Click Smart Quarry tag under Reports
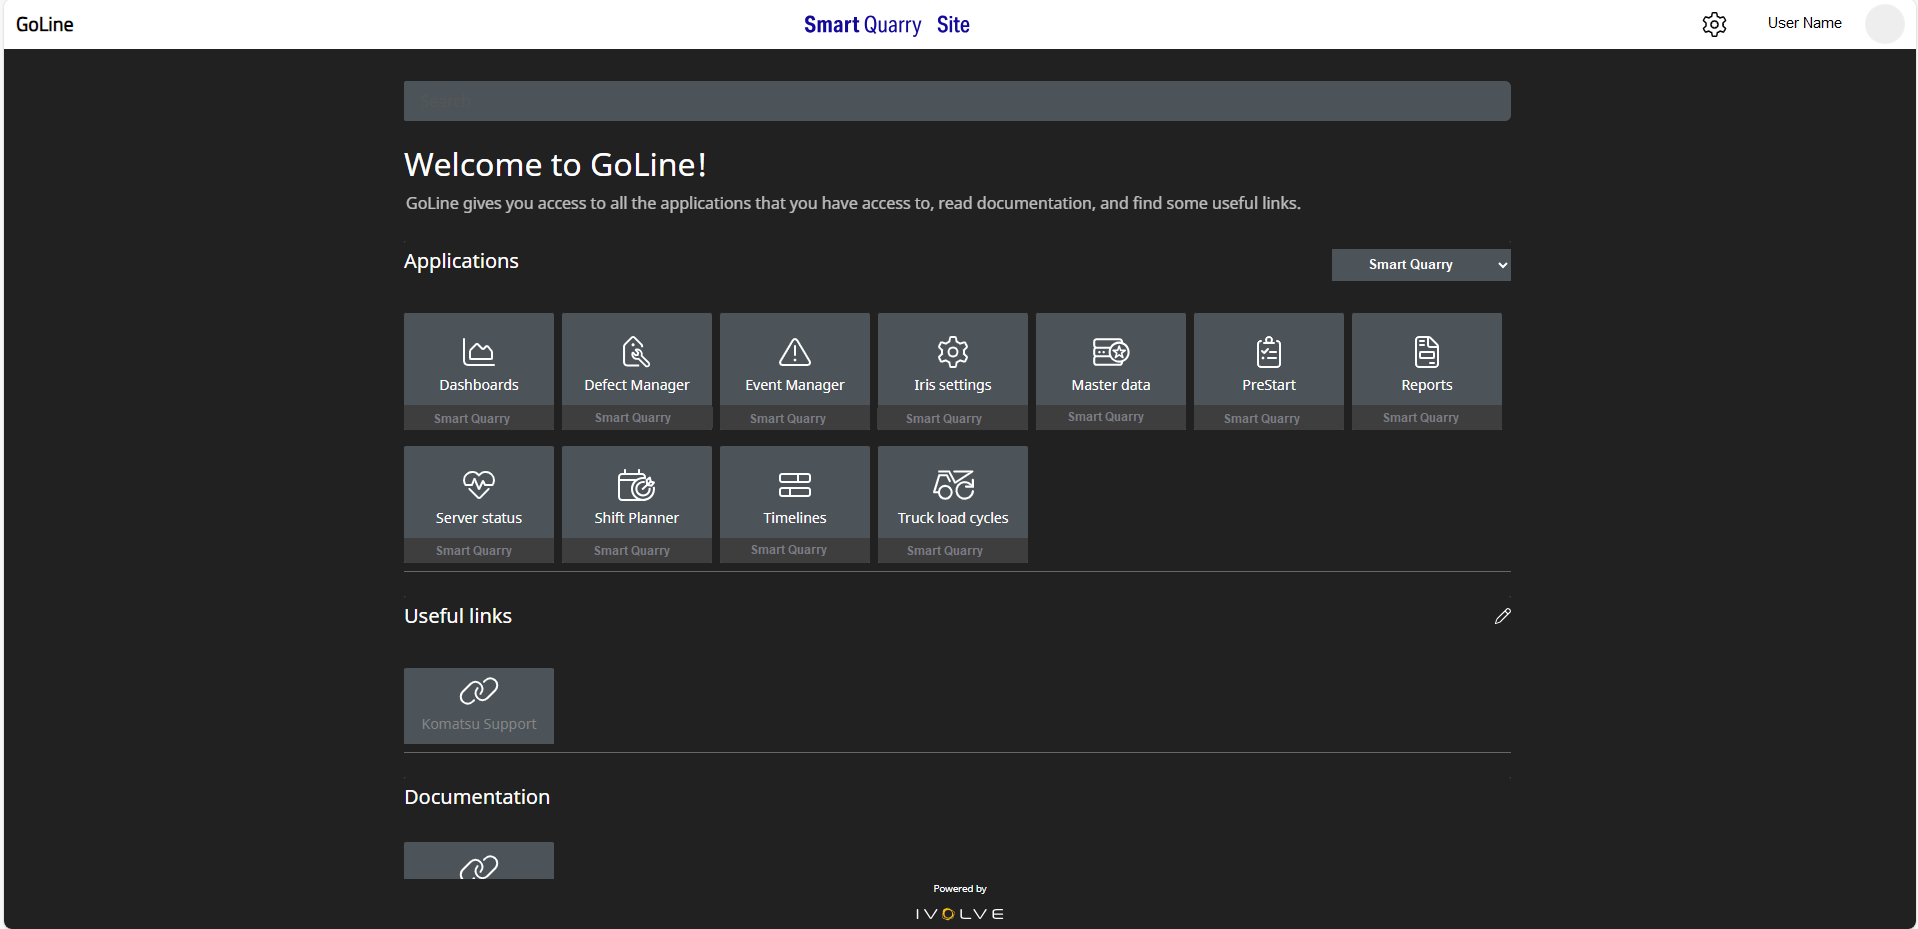This screenshot has height=929, width=1918. [x=1421, y=418]
